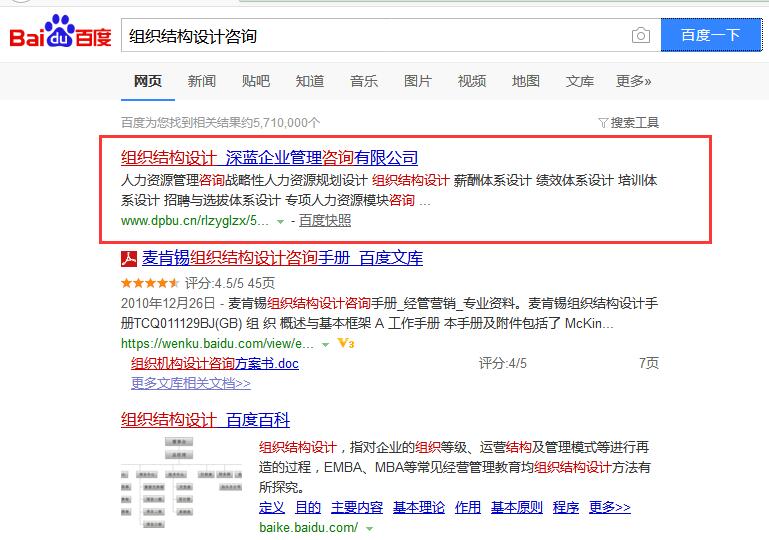Click 更多文库相关文档>> link
Image resolution: width=769 pixels, height=540 pixels.
coord(191,383)
